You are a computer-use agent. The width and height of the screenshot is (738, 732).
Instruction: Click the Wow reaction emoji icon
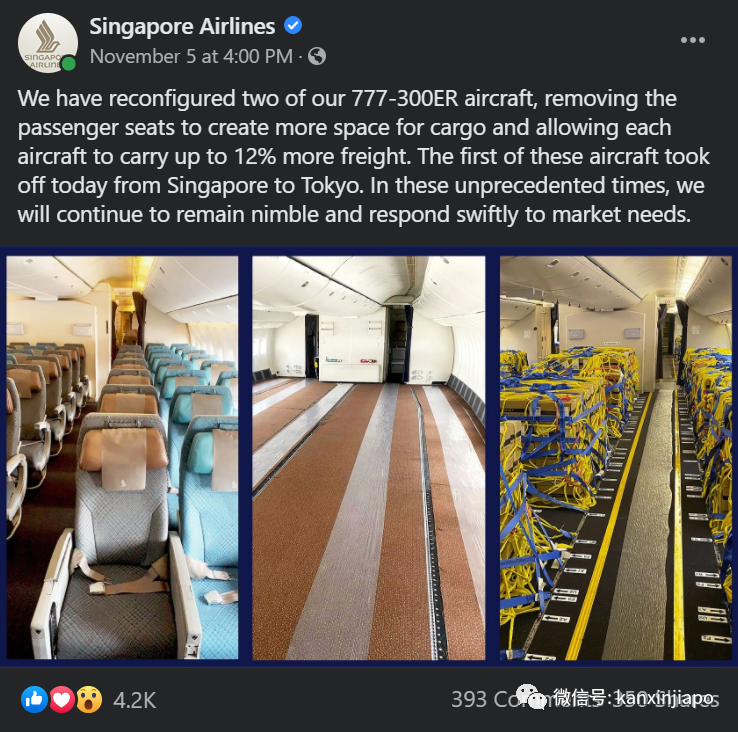click(89, 699)
